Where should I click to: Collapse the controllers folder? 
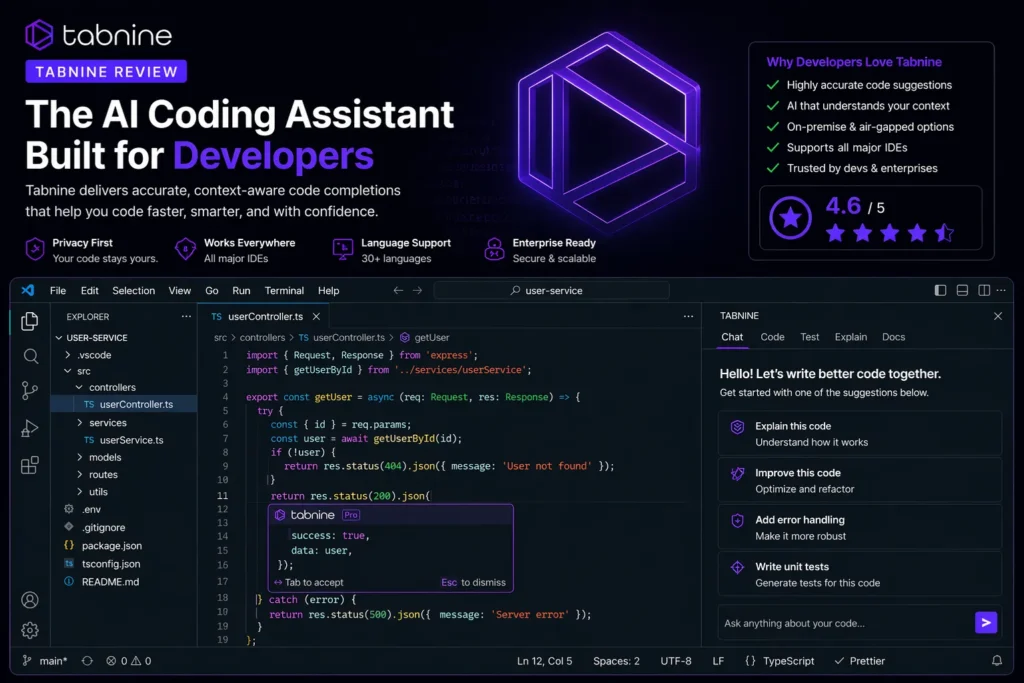point(79,387)
